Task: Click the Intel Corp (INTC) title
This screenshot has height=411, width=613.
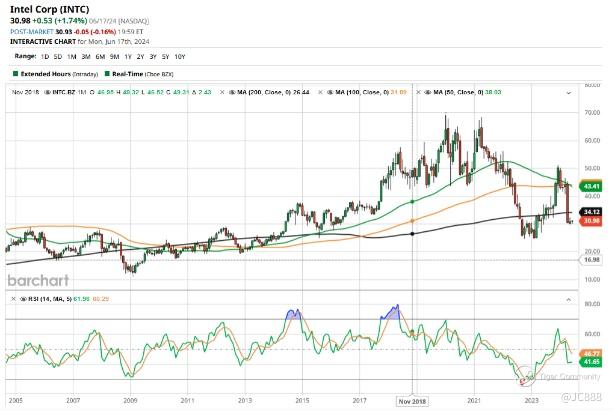Action: click(49, 9)
